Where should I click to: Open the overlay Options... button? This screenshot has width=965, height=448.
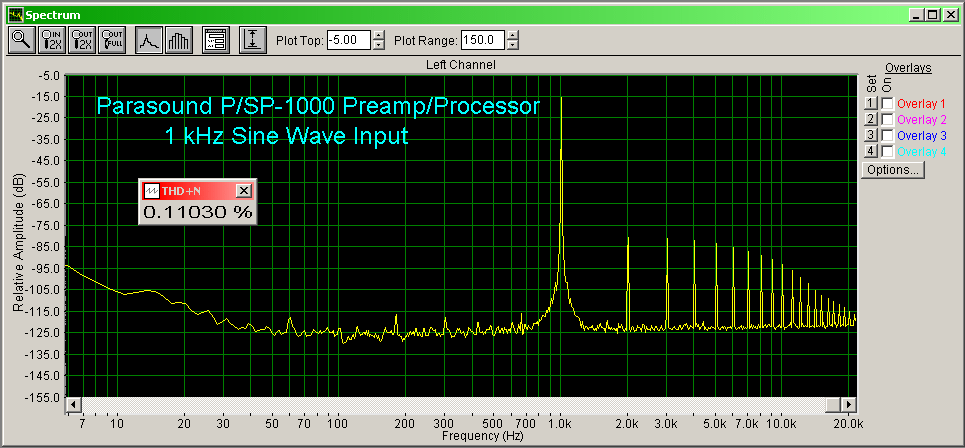pos(893,170)
